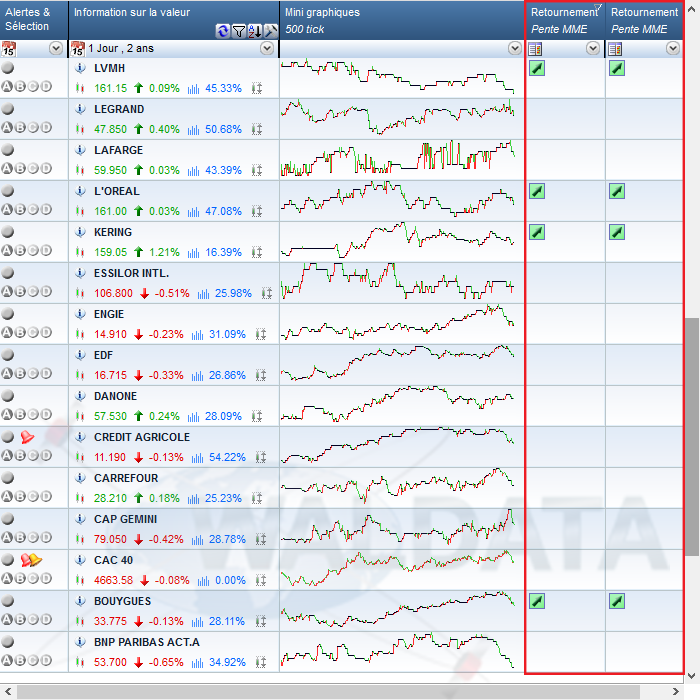Open the ESSILOR INTL. stock name
Viewport: 700px width, 700px height.
click(131, 273)
